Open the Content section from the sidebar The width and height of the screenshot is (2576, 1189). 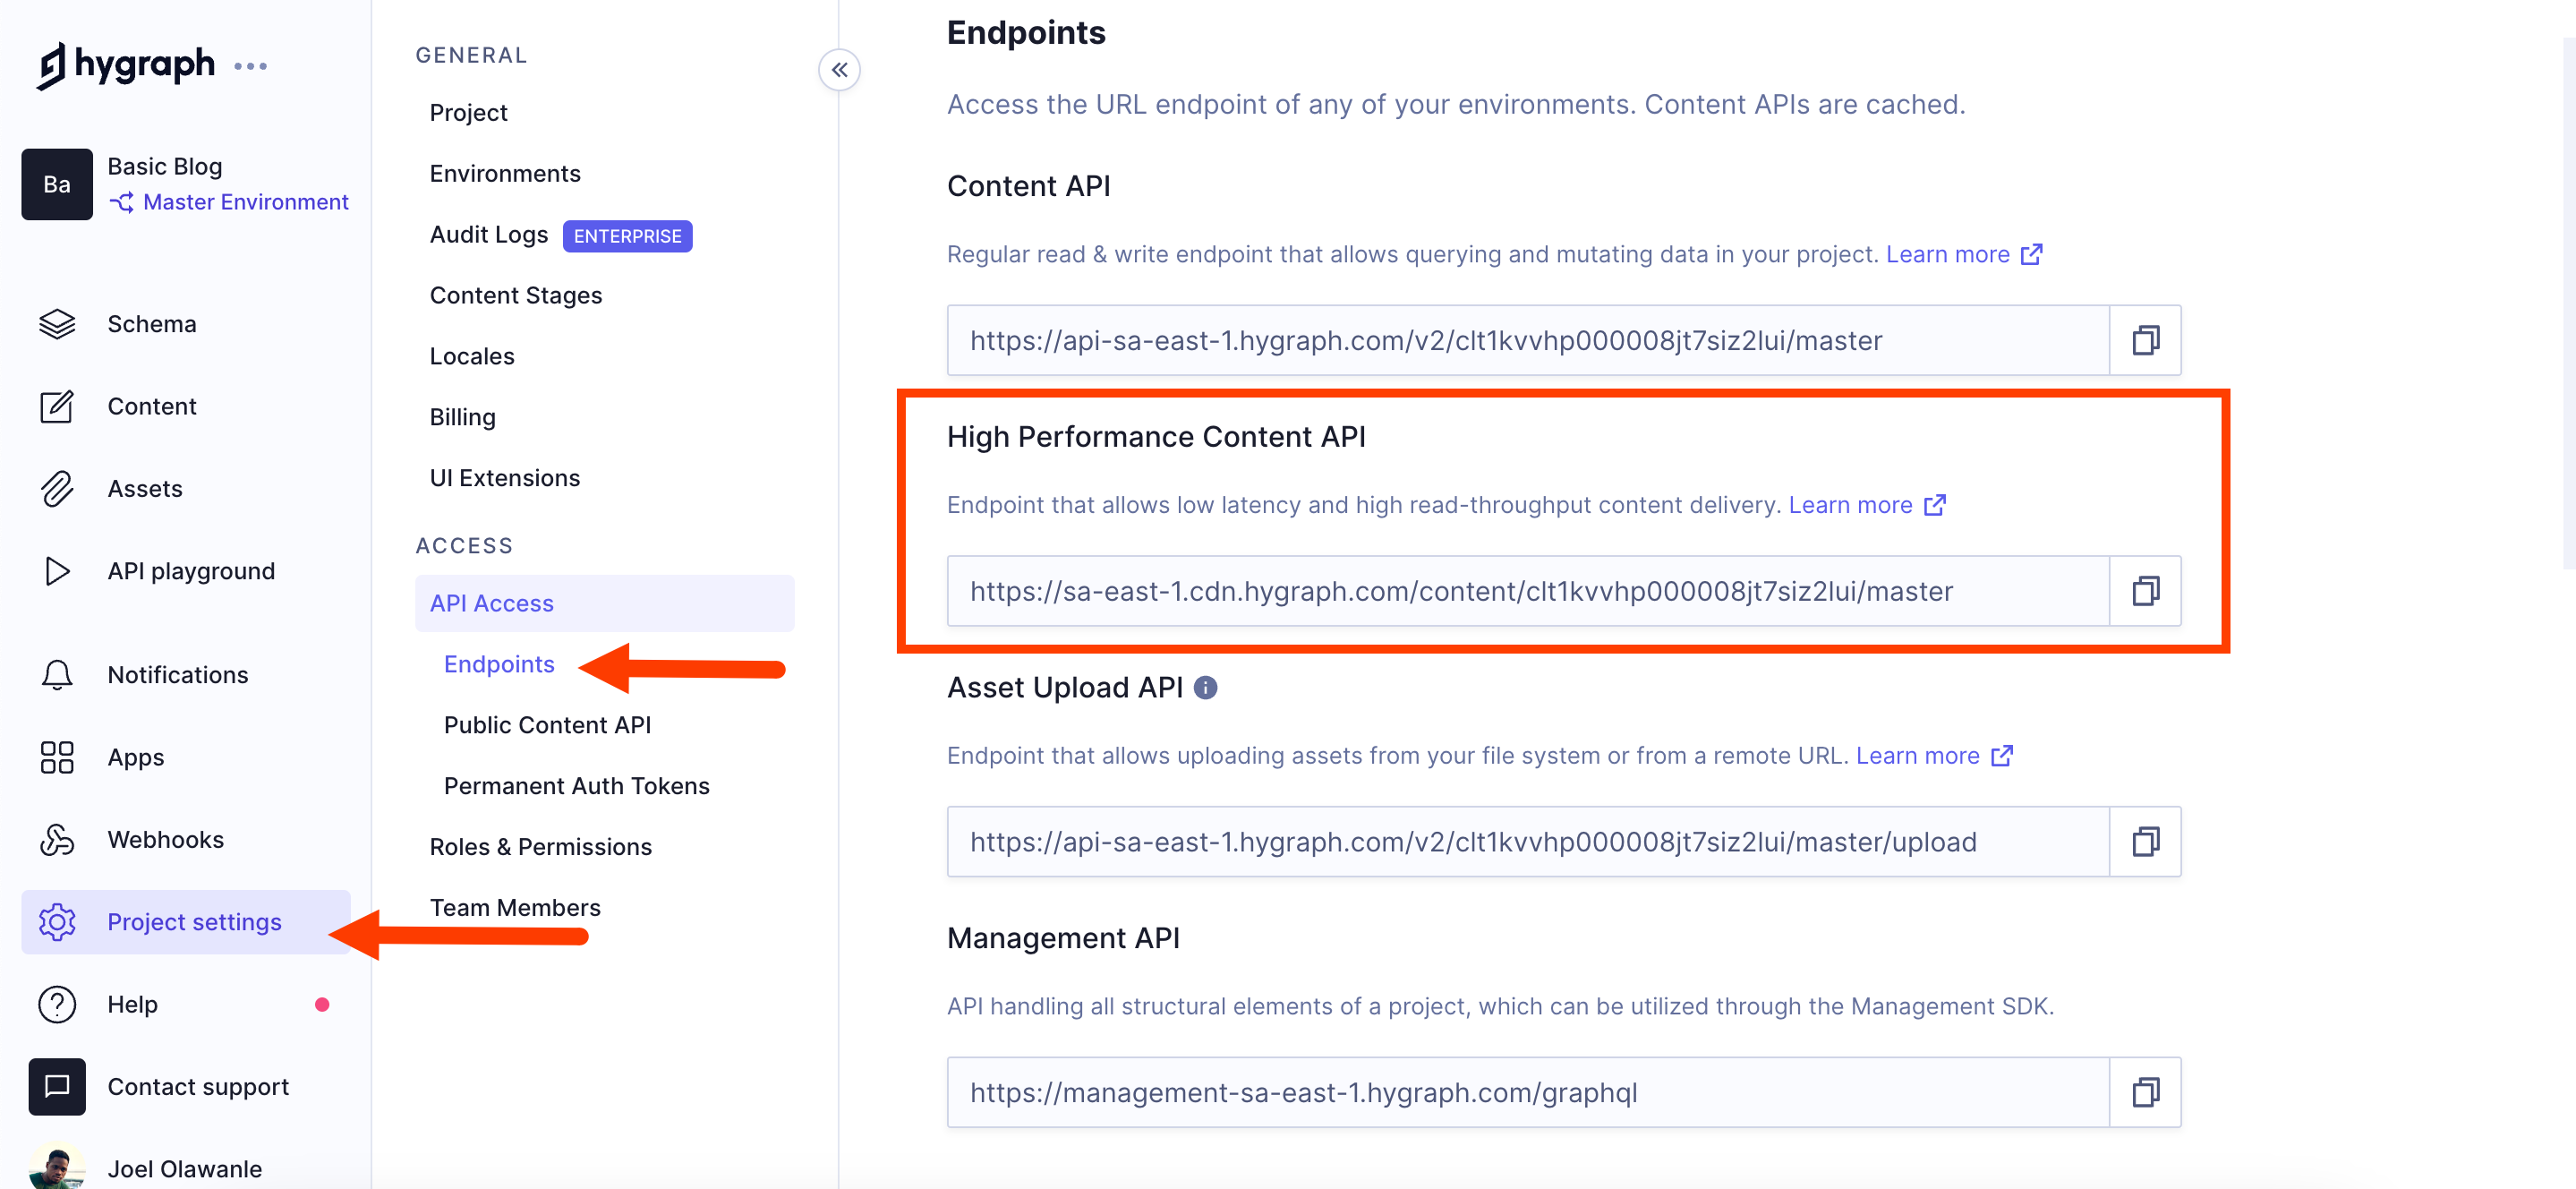(151, 406)
